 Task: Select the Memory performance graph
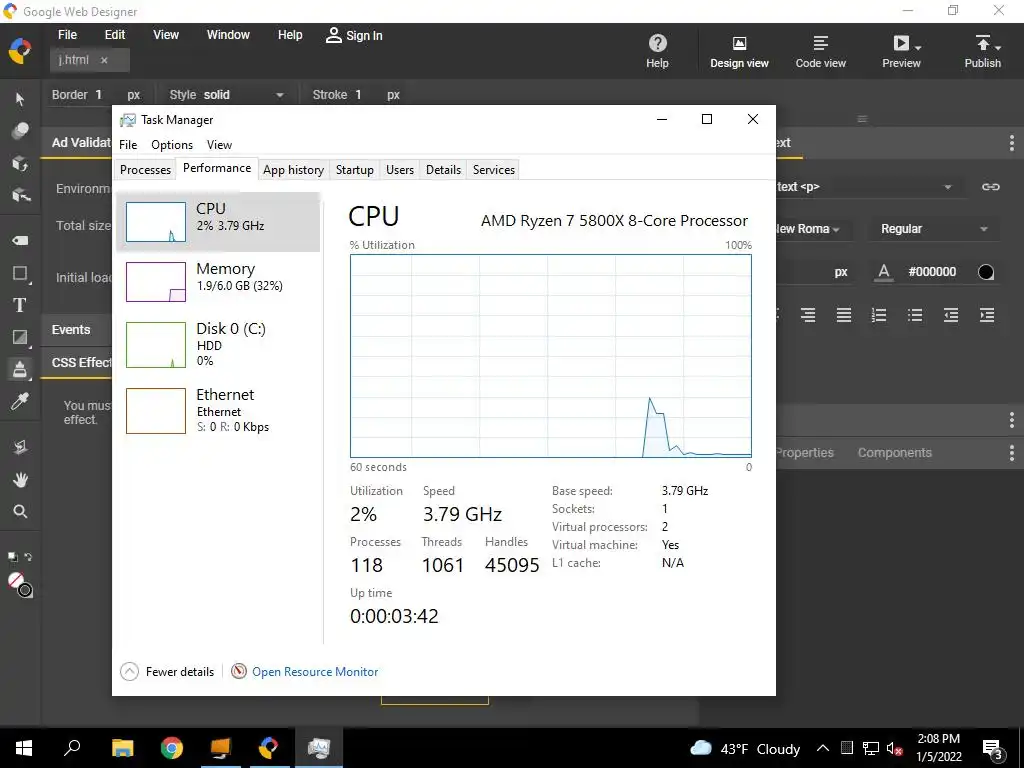click(x=218, y=281)
